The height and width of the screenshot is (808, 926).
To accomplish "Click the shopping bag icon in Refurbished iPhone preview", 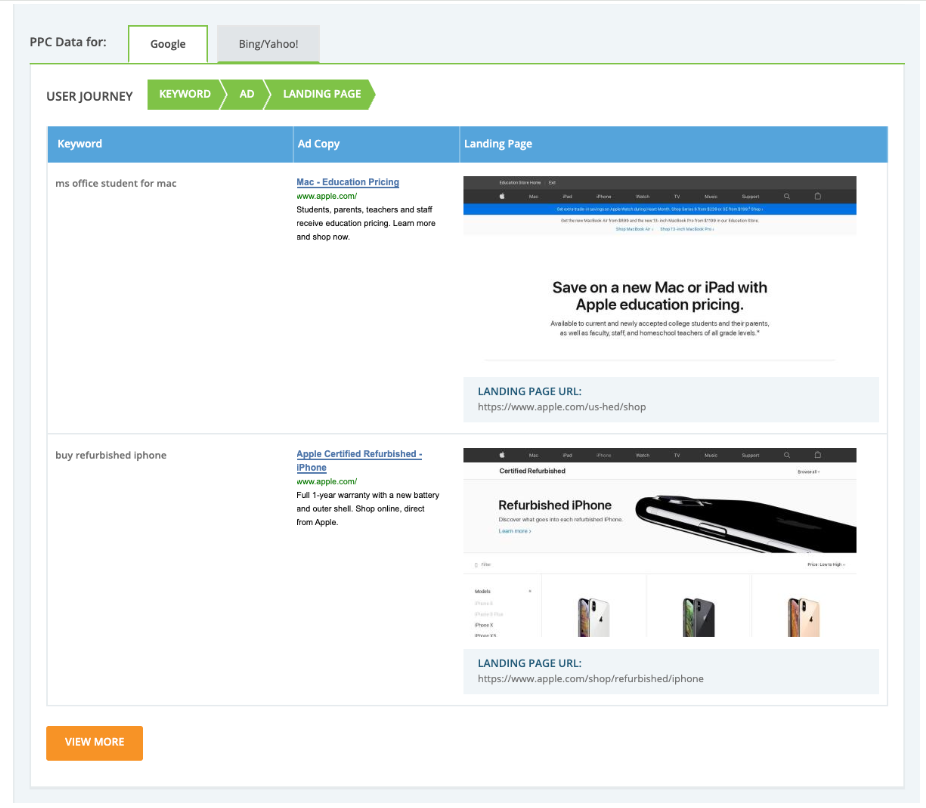I will (817, 455).
